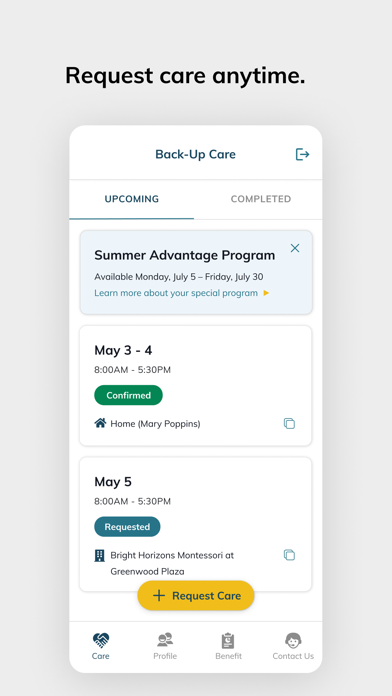Viewport: 392px width, 696px height.
Task: Open the Care heart icon tab
Action: coord(101,646)
